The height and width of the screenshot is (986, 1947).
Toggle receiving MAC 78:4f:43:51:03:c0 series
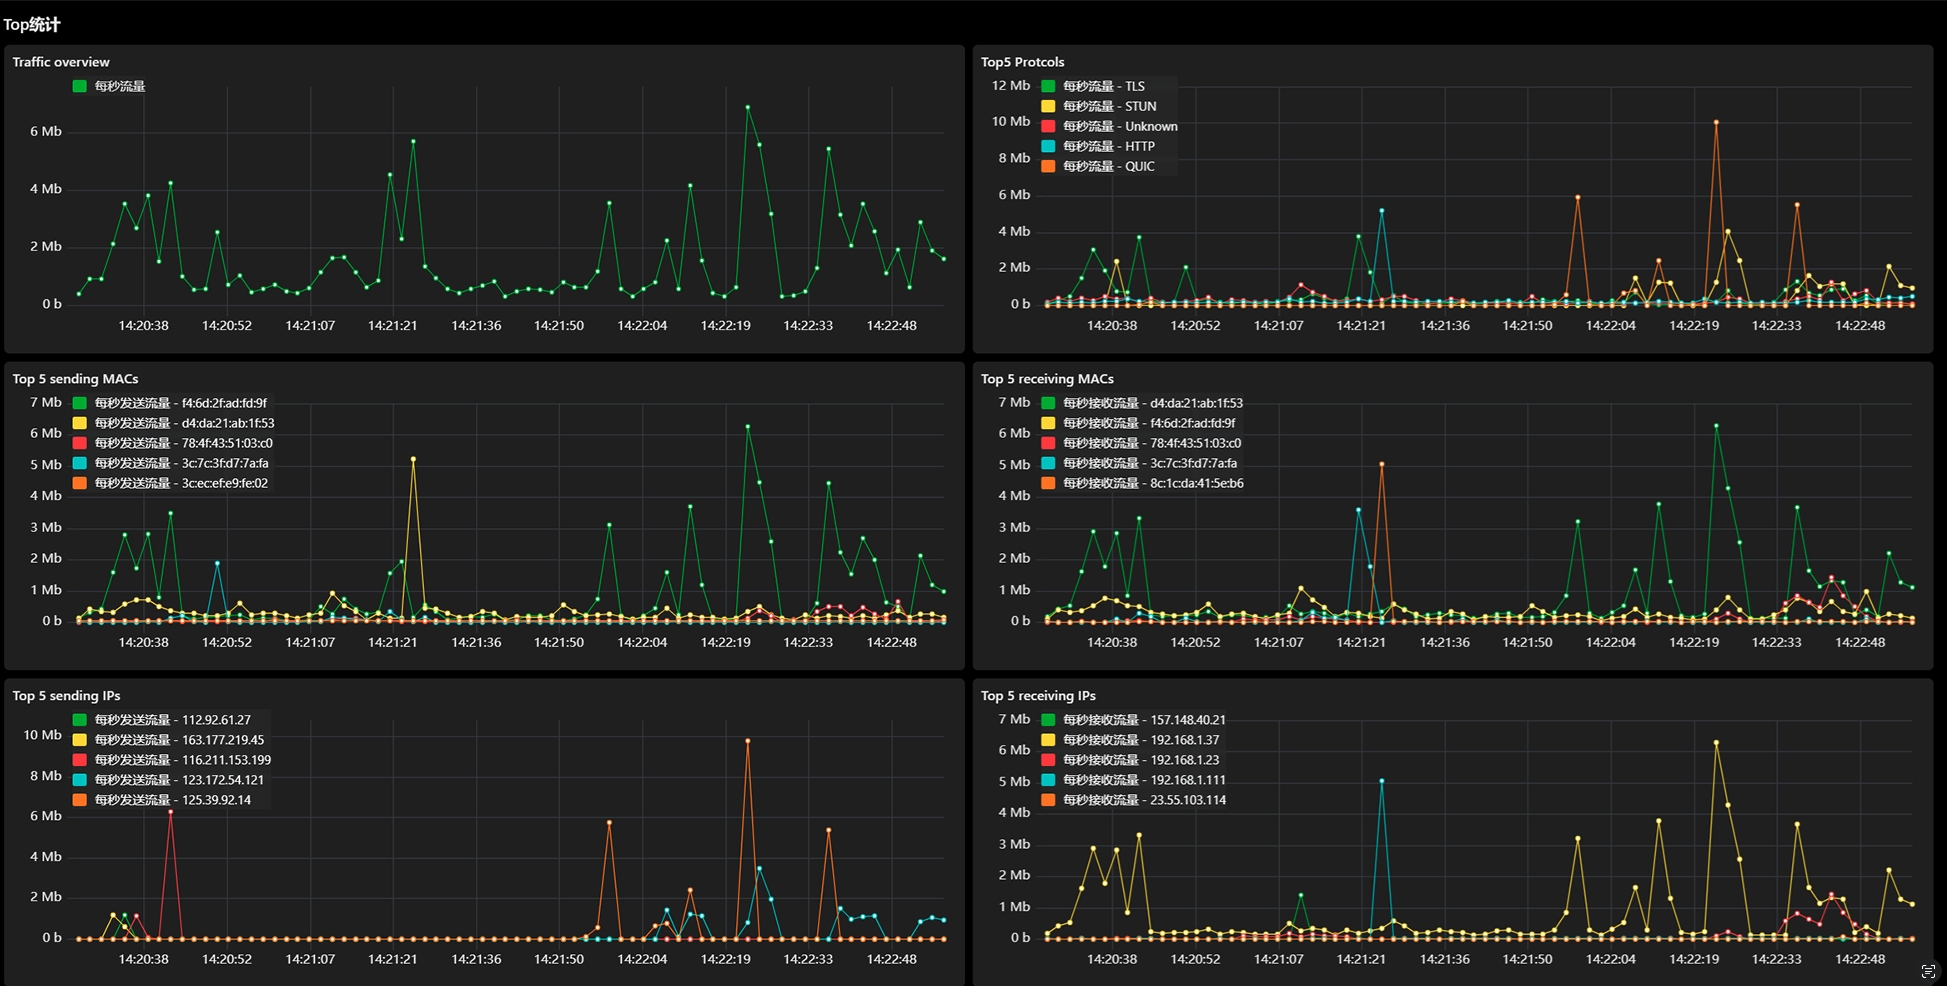pyautogui.click(x=1152, y=443)
